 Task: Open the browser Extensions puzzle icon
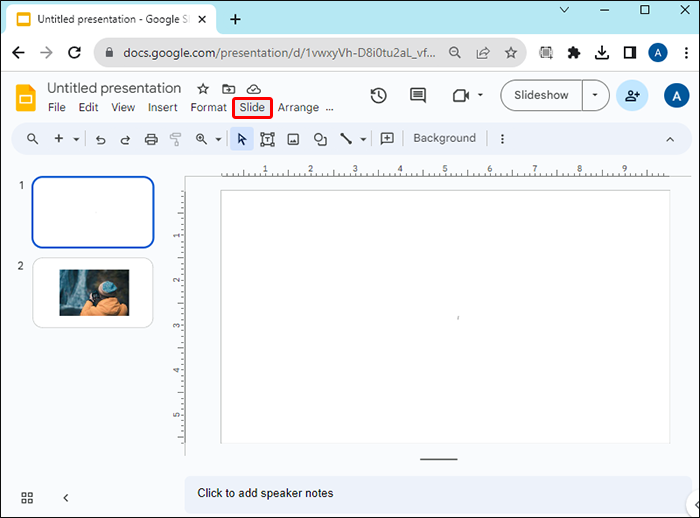574,53
